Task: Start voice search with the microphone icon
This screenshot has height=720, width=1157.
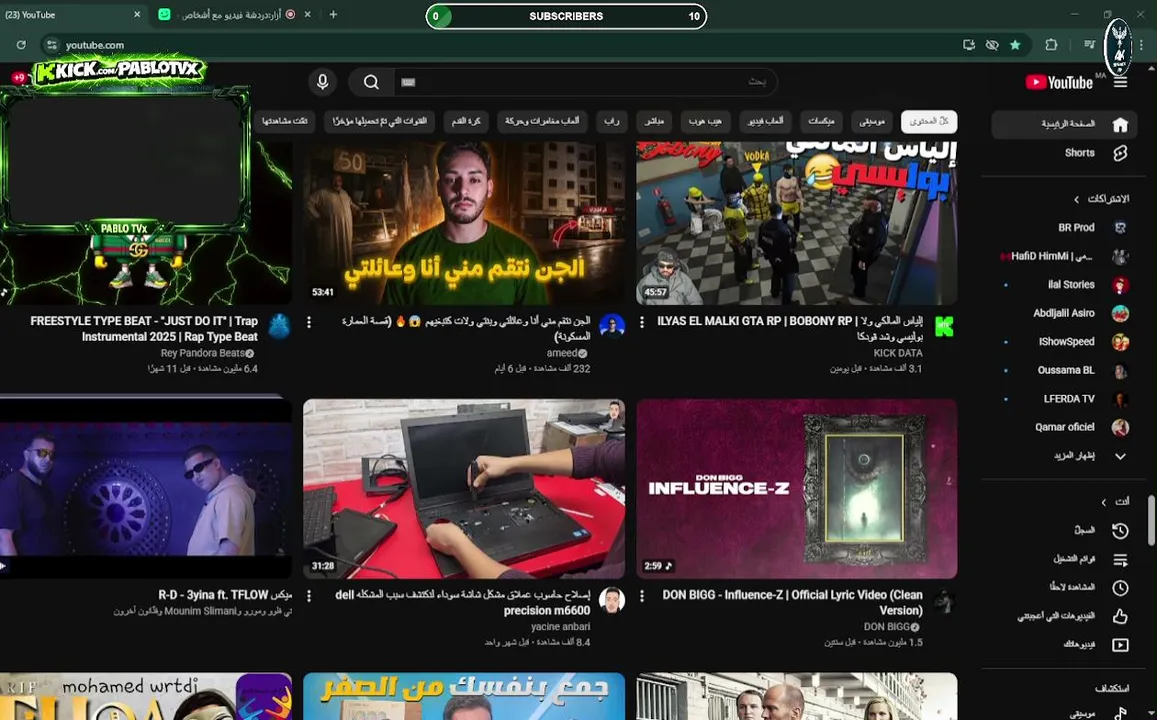Action: [322, 82]
